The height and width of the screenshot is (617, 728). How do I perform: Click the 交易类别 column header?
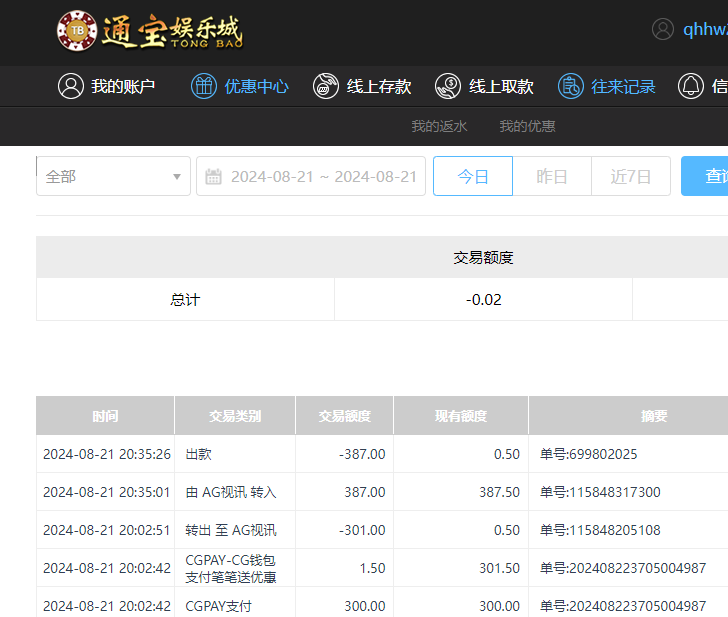(234, 416)
